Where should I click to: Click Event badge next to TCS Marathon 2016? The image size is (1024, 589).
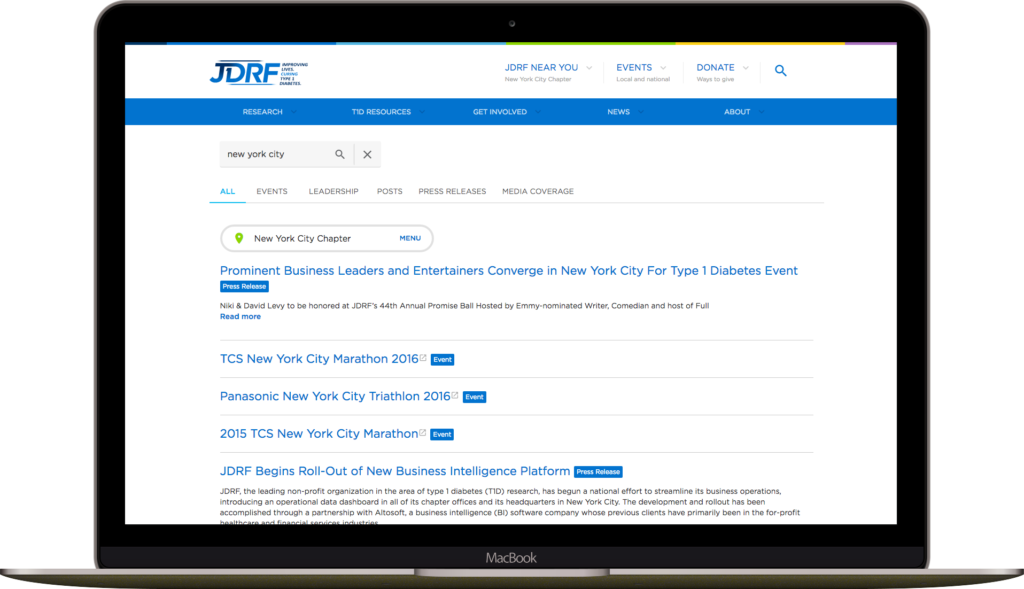442,360
